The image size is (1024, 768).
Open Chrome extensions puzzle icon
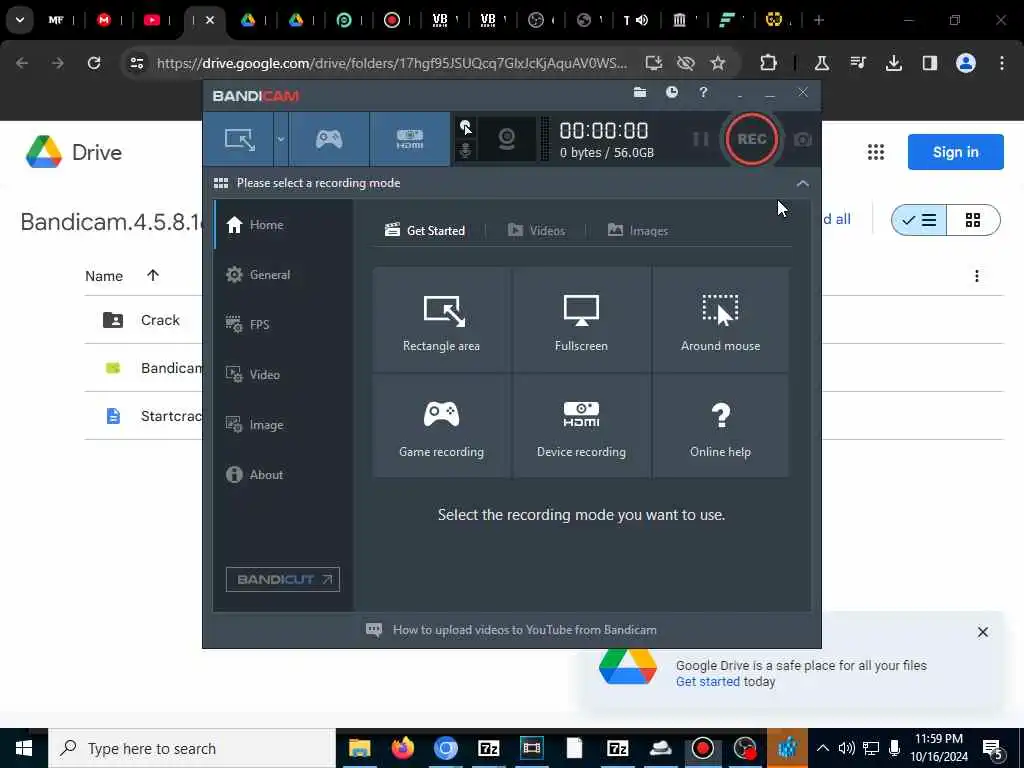tap(769, 63)
